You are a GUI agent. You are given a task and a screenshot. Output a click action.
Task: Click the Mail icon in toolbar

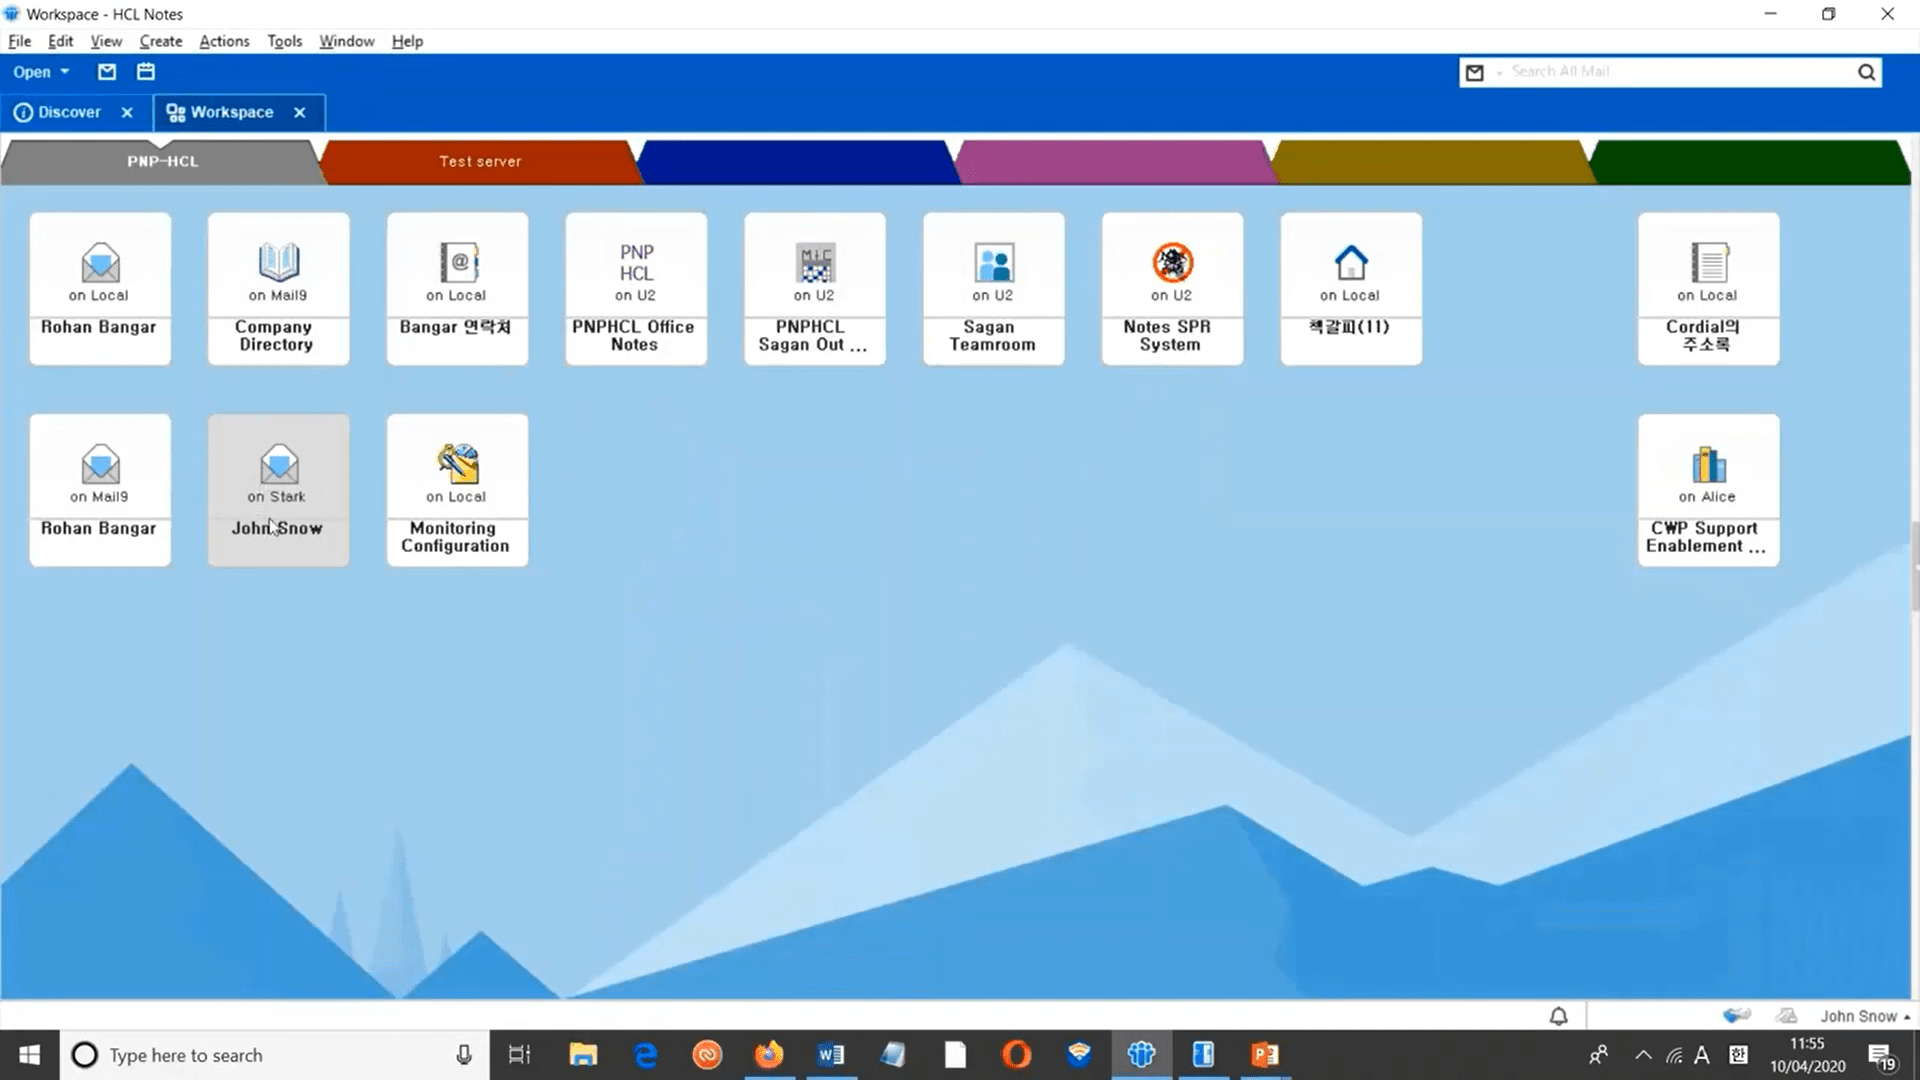107,72
